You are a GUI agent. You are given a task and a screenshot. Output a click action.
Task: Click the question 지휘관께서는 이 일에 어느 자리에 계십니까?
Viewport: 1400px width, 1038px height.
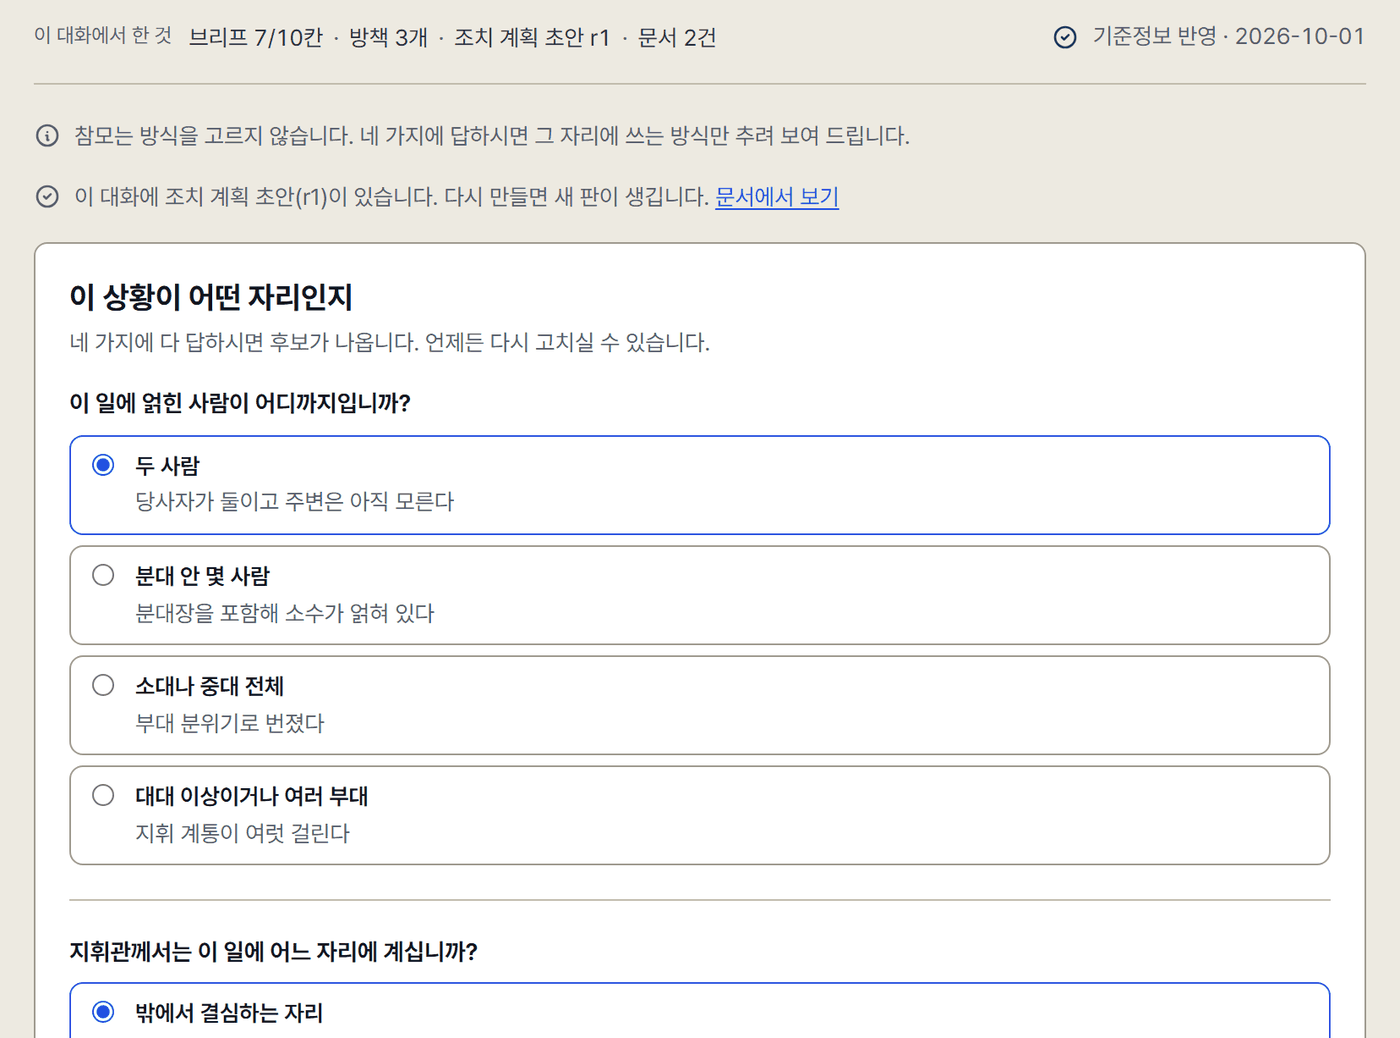coord(274,951)
